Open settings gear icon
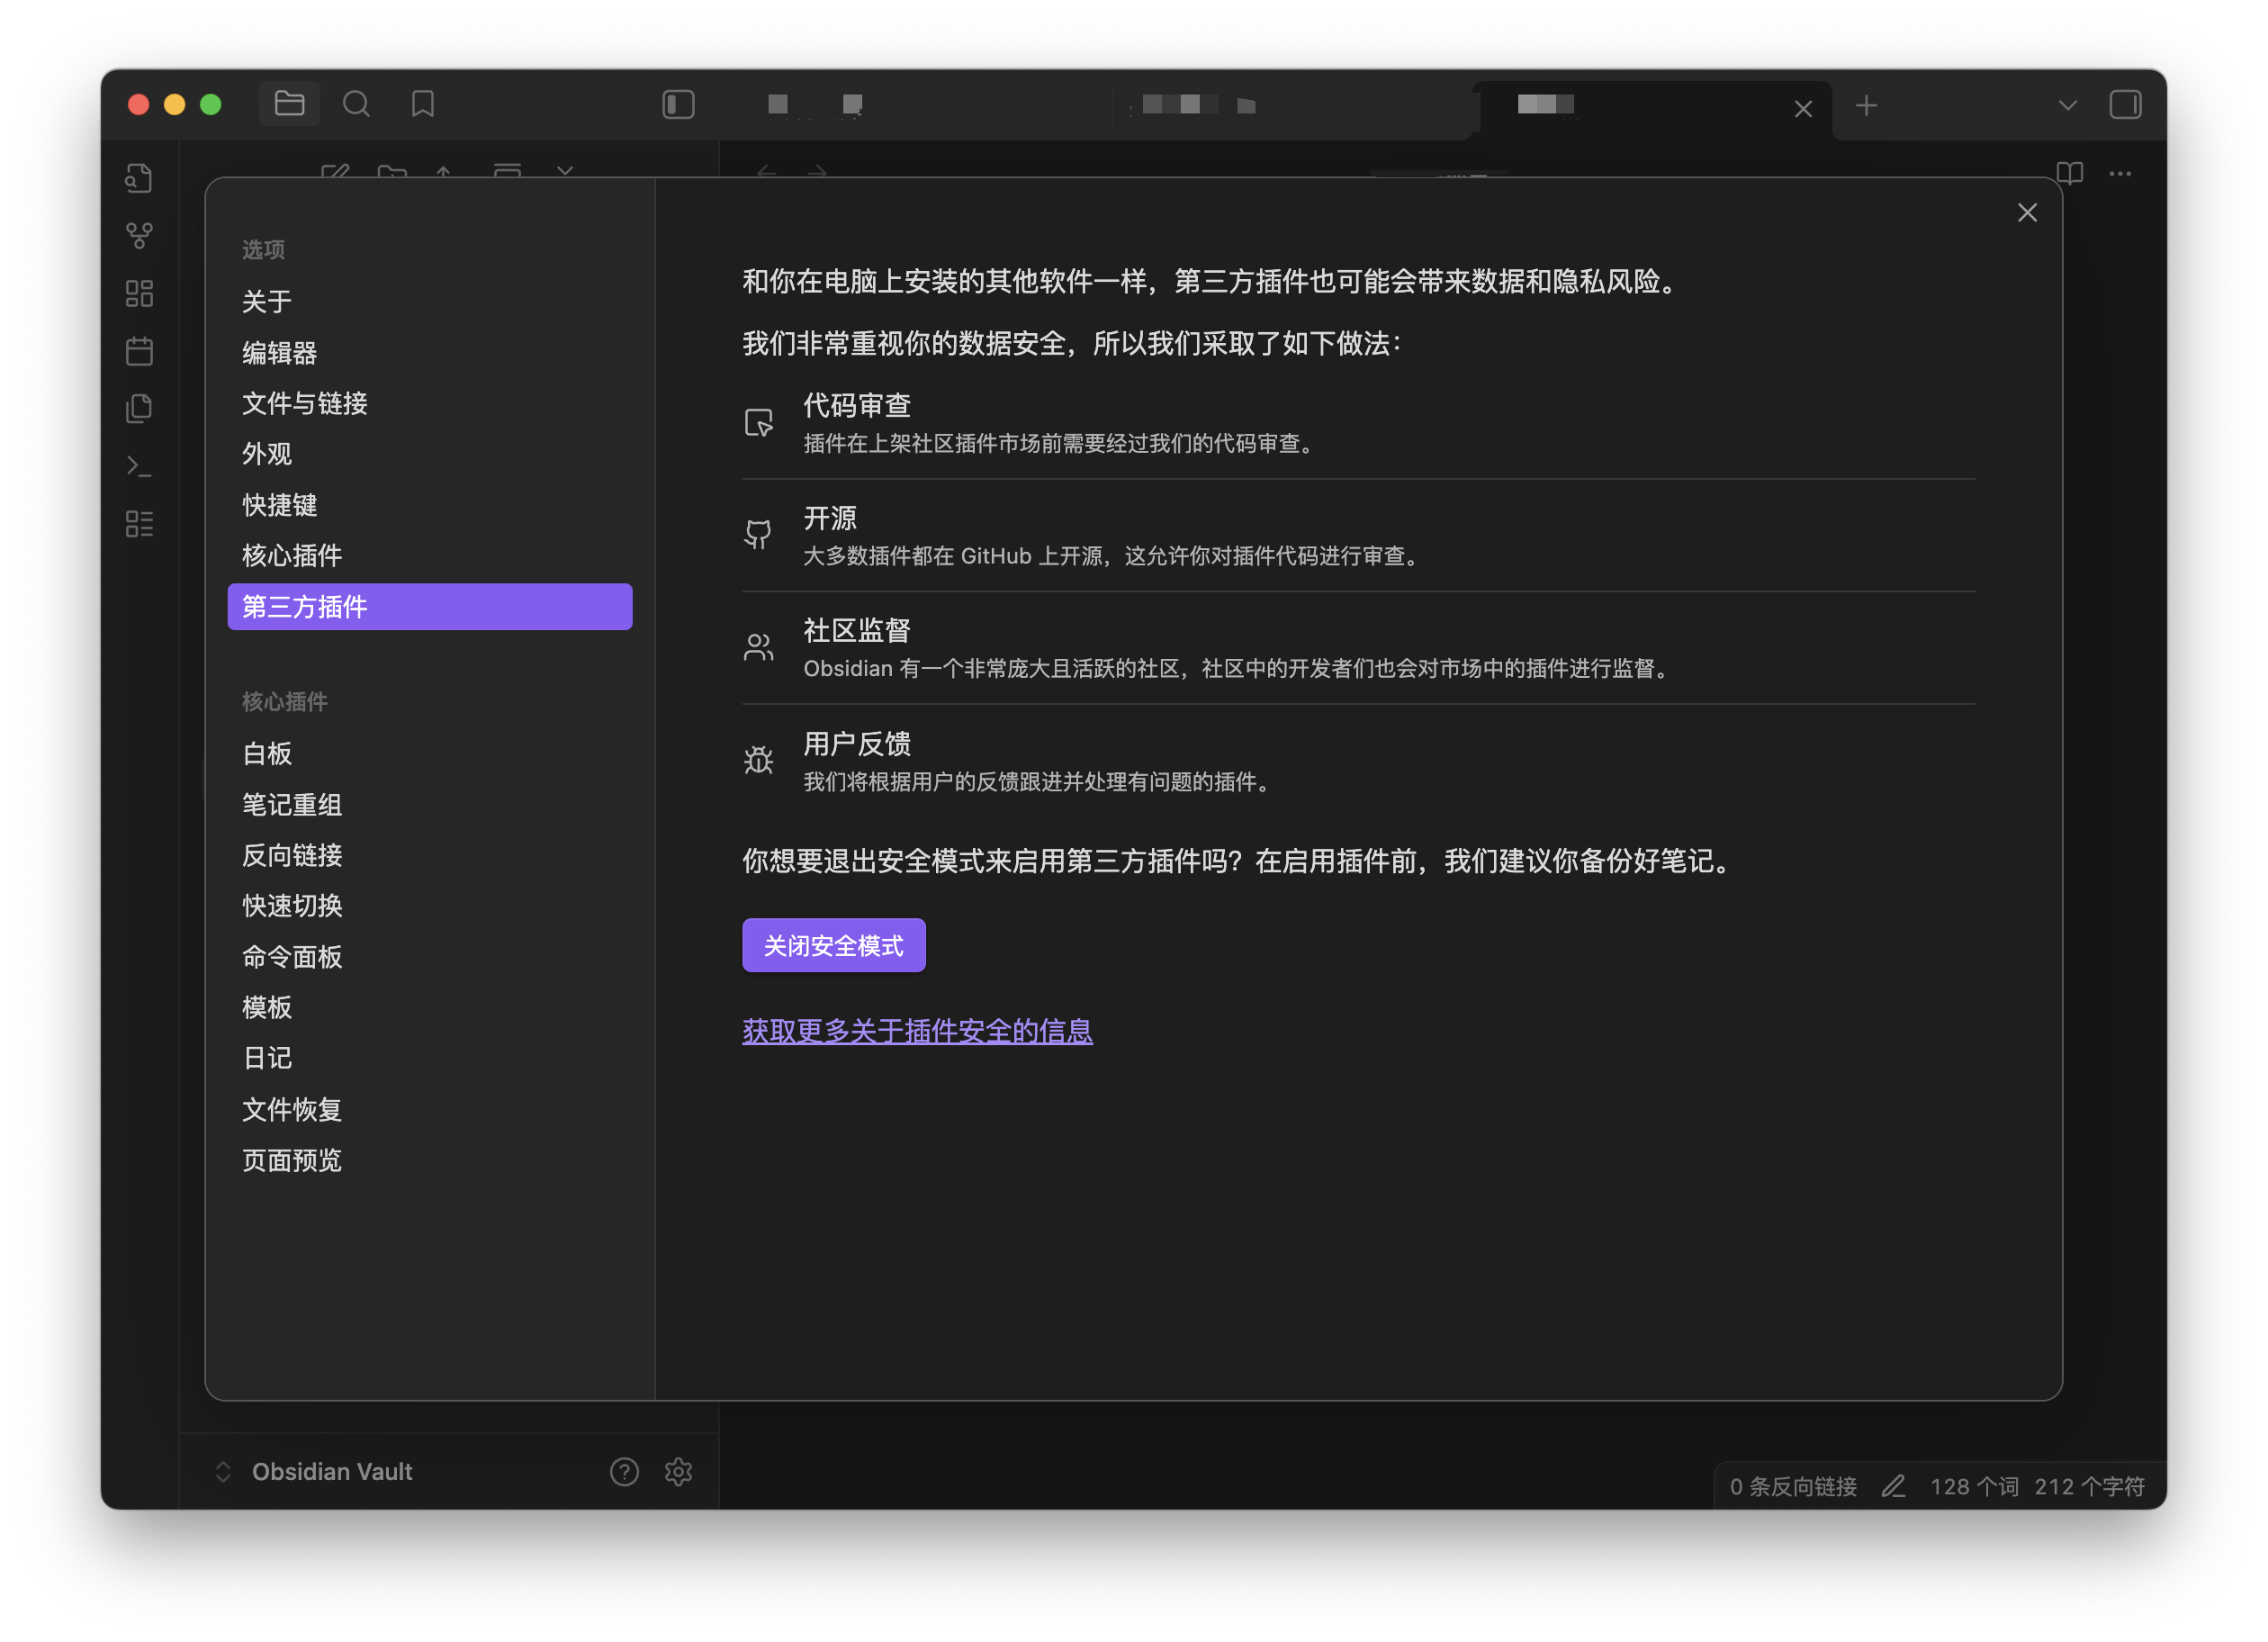 click(x=678, y=1471)
